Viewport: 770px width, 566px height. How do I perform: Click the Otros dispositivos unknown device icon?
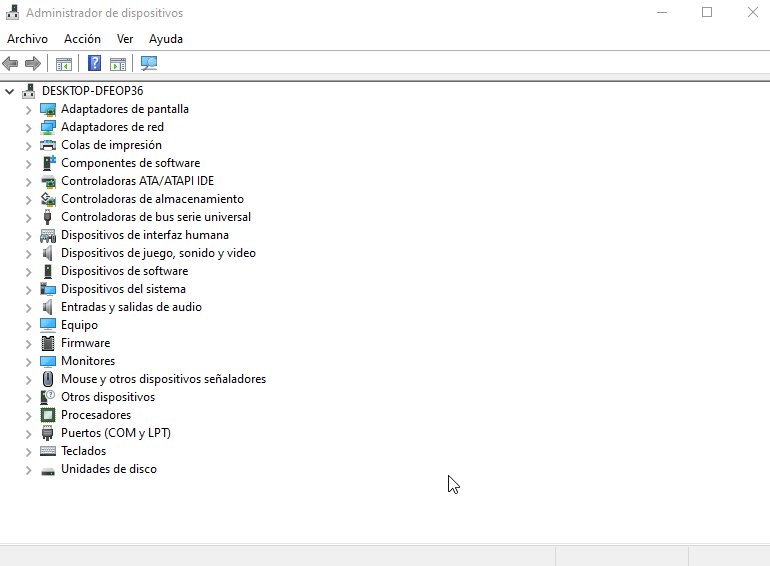pos(48,397)
